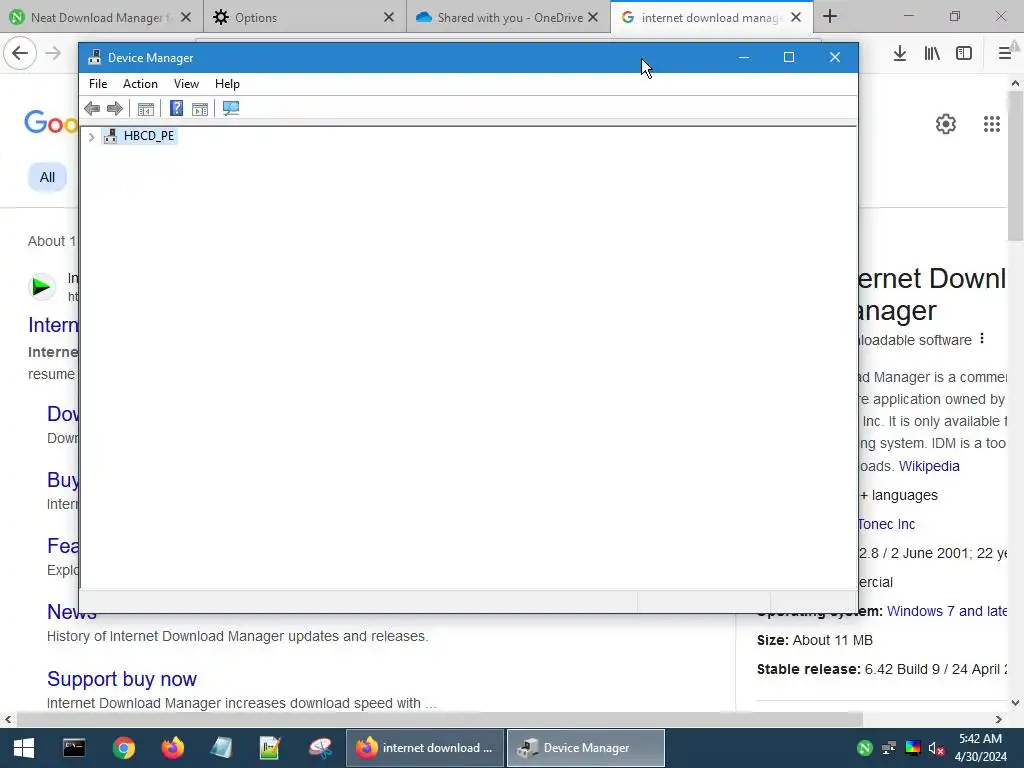
Task: Open the Support buy now search result
Action: tap(121, 679)
